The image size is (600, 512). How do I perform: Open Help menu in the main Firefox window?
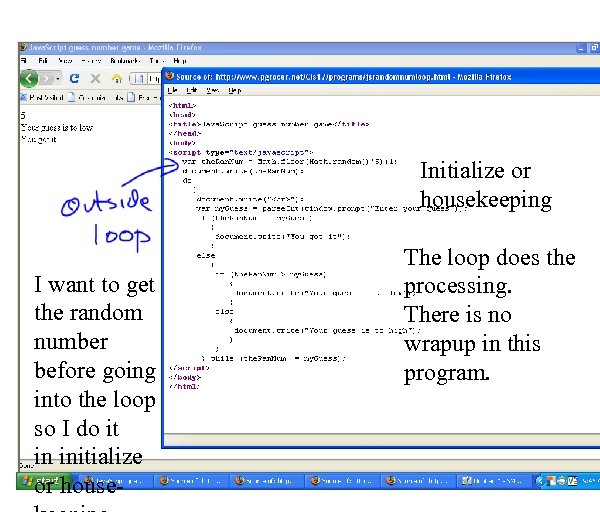click(x=180, y=60)
